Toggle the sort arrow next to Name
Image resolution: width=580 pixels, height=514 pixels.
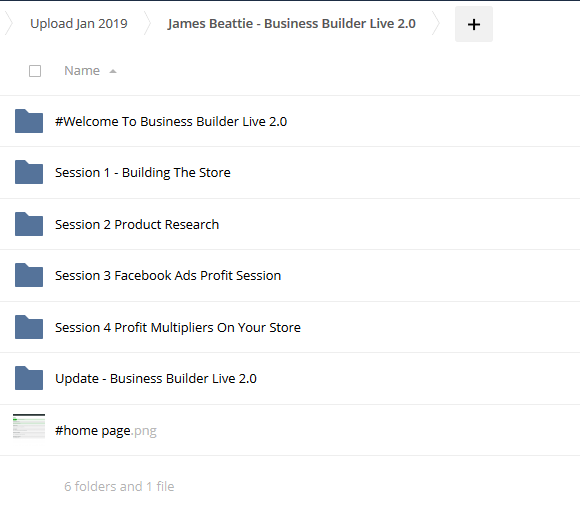click(x=113, y=71)
